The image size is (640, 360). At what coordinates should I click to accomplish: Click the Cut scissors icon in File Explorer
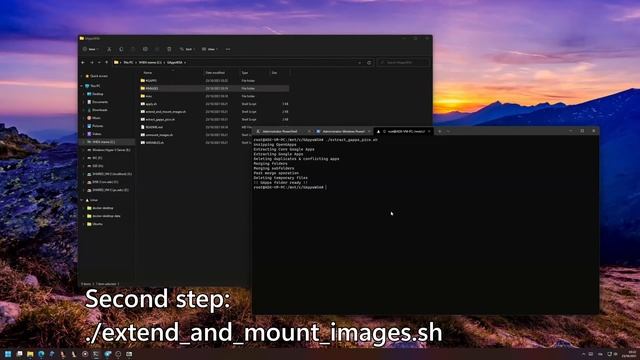109,49
